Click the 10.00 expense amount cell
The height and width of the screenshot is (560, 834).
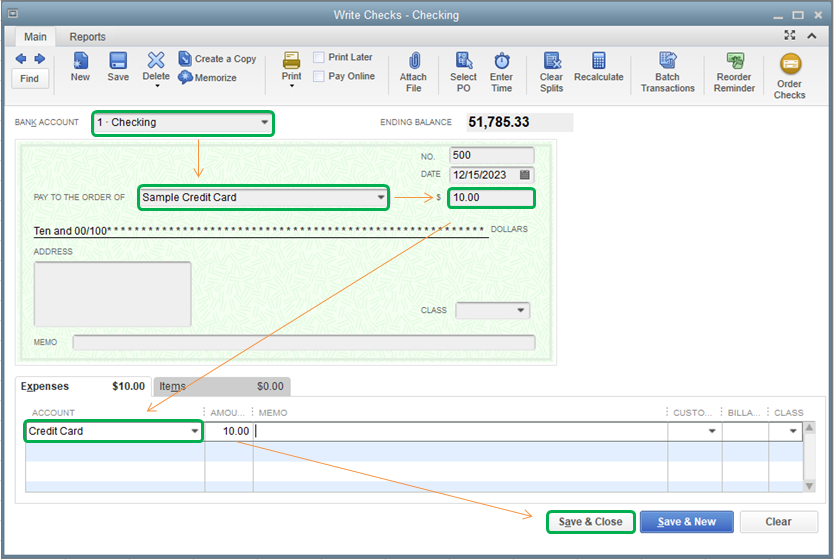(x=229, y=431)
